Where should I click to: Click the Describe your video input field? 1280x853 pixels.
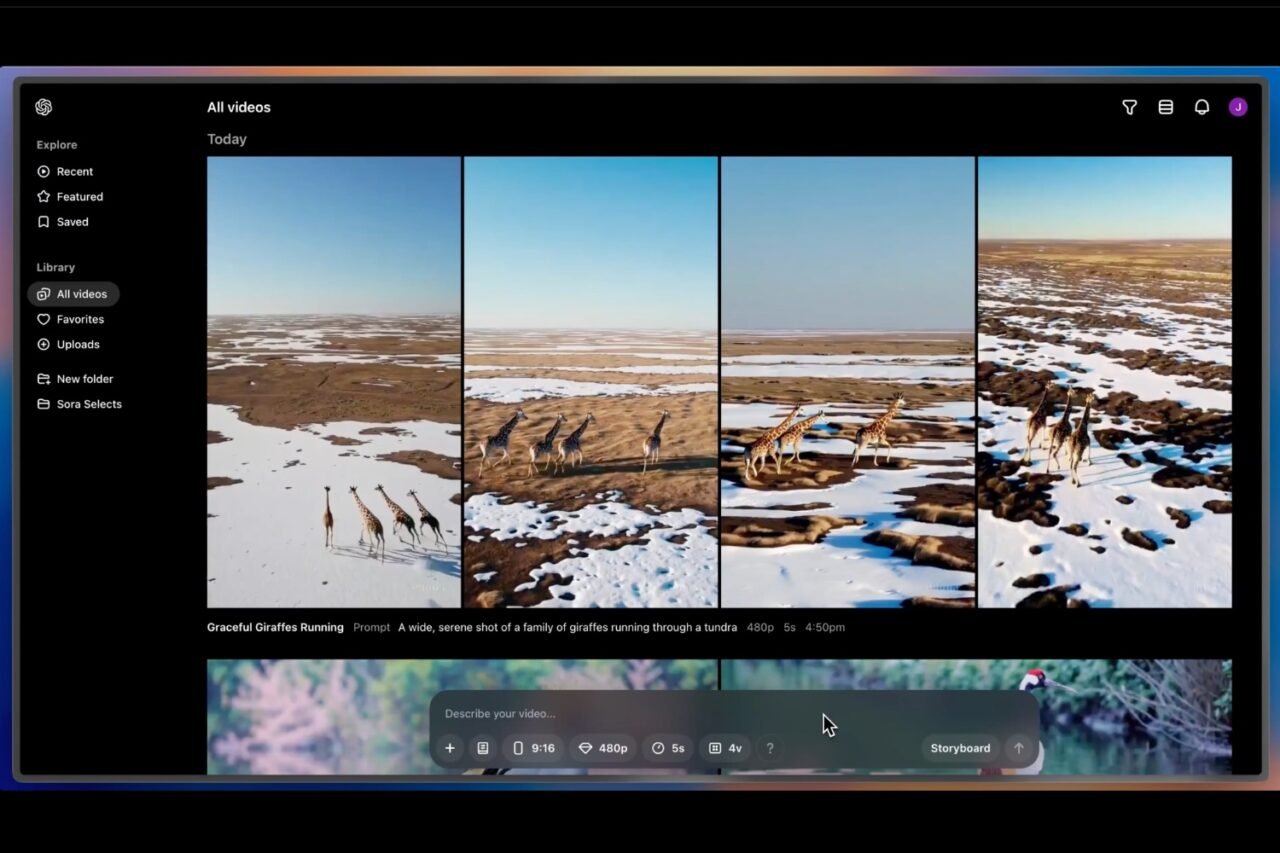(735, 713)
